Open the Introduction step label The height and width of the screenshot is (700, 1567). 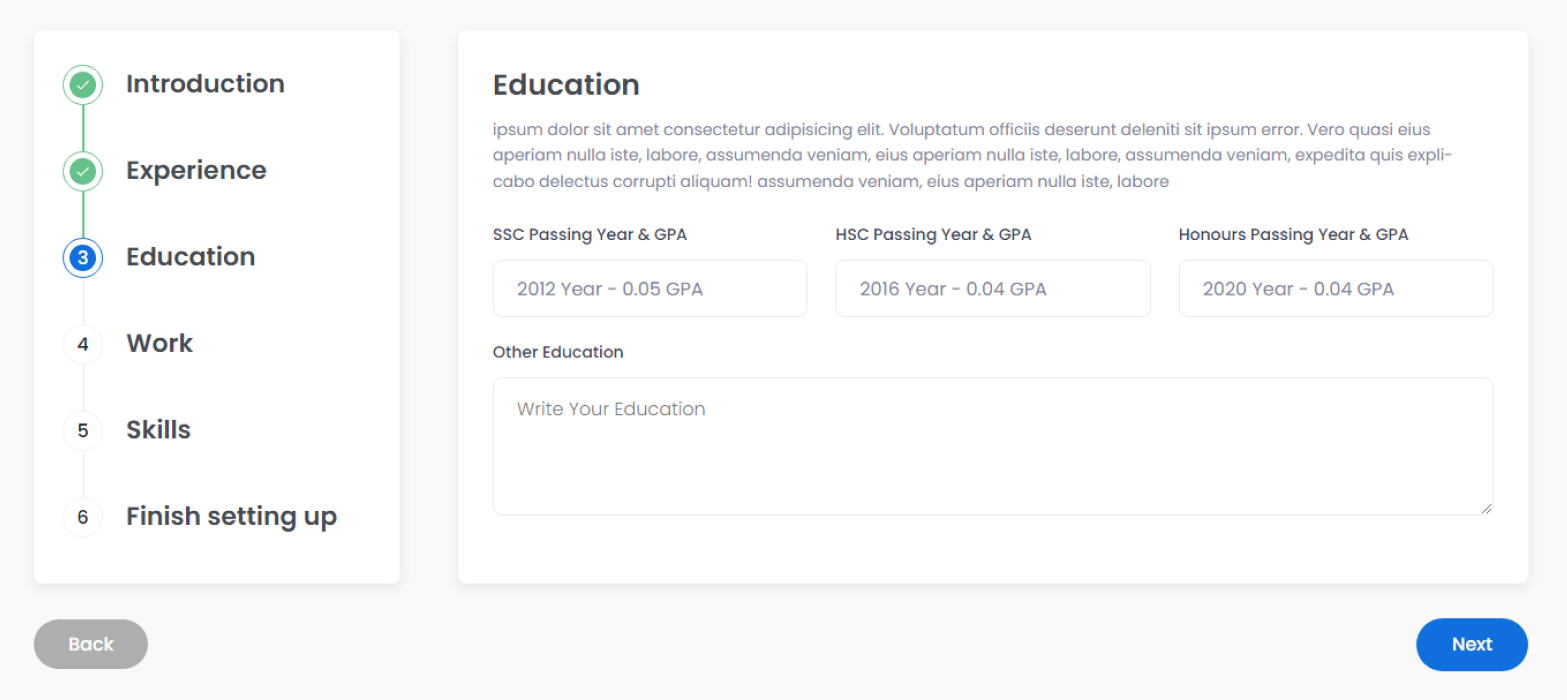pyautogui.click(x=205, y=84)
